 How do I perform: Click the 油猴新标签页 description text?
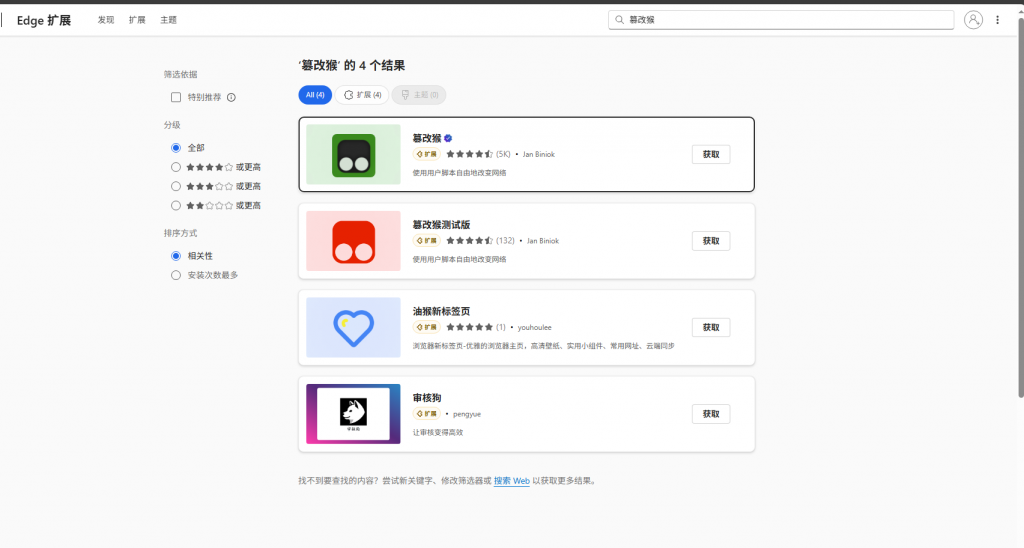[543, 346]
